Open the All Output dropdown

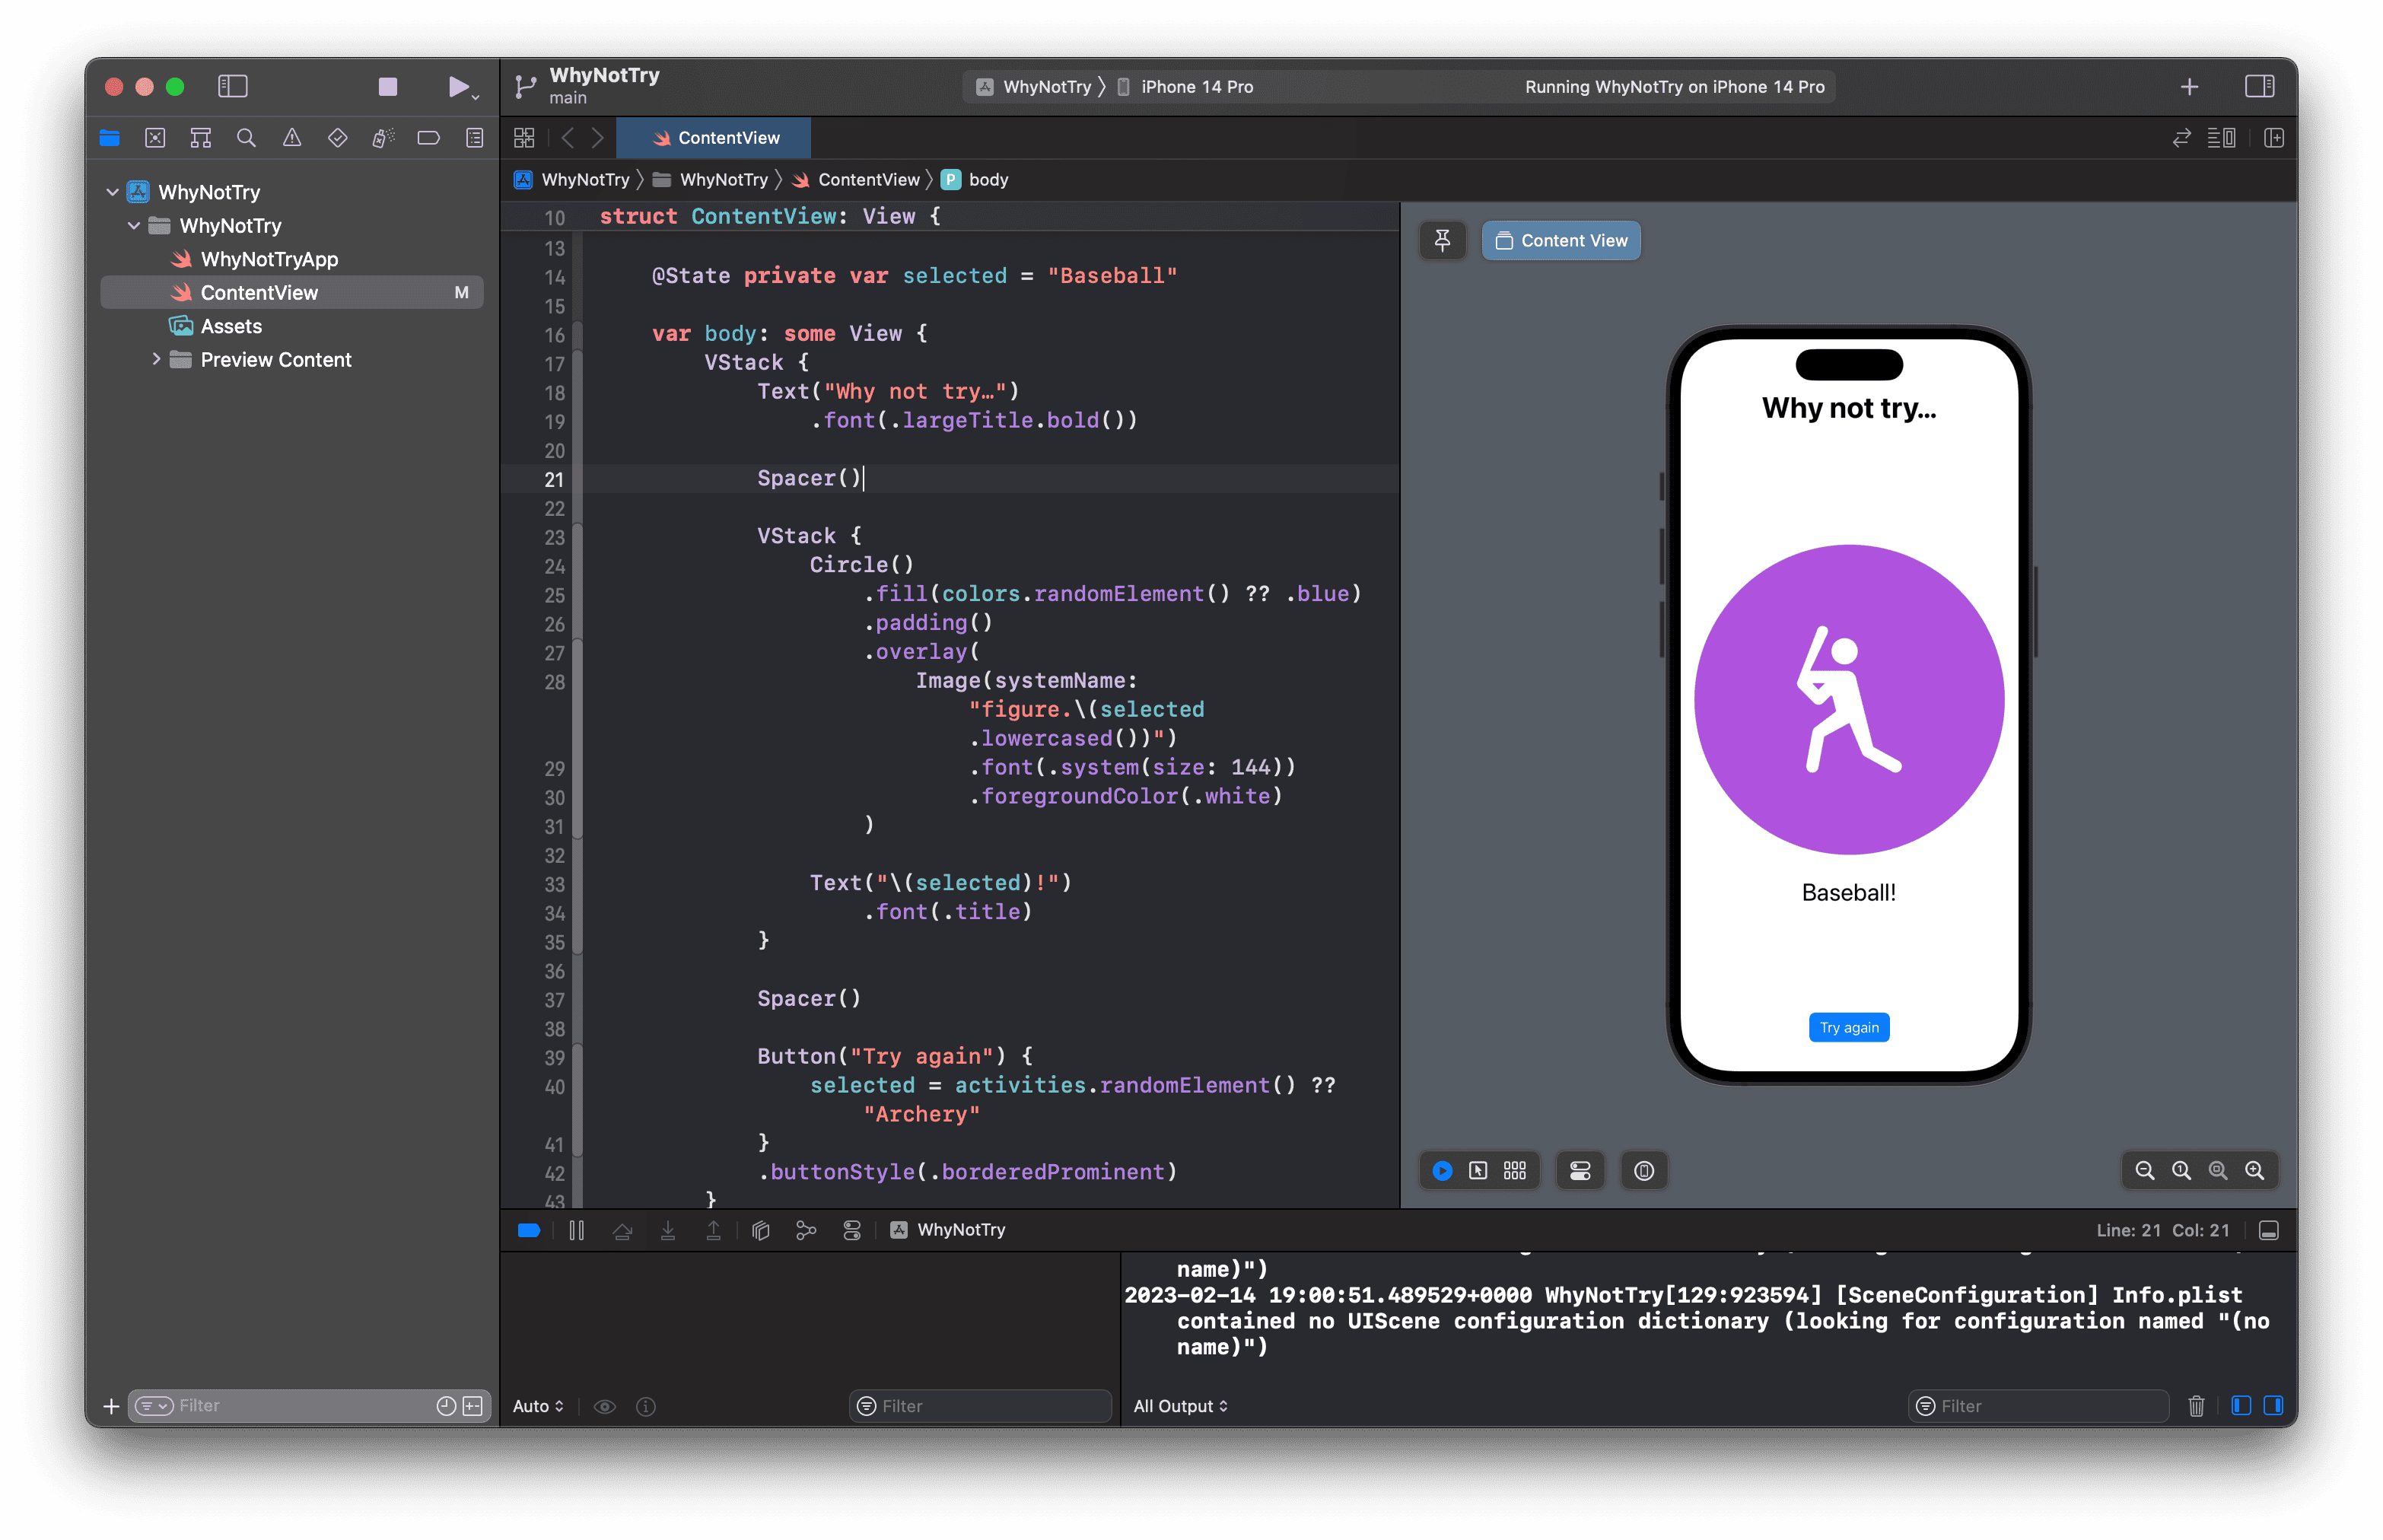(x=1180, y=1405)
